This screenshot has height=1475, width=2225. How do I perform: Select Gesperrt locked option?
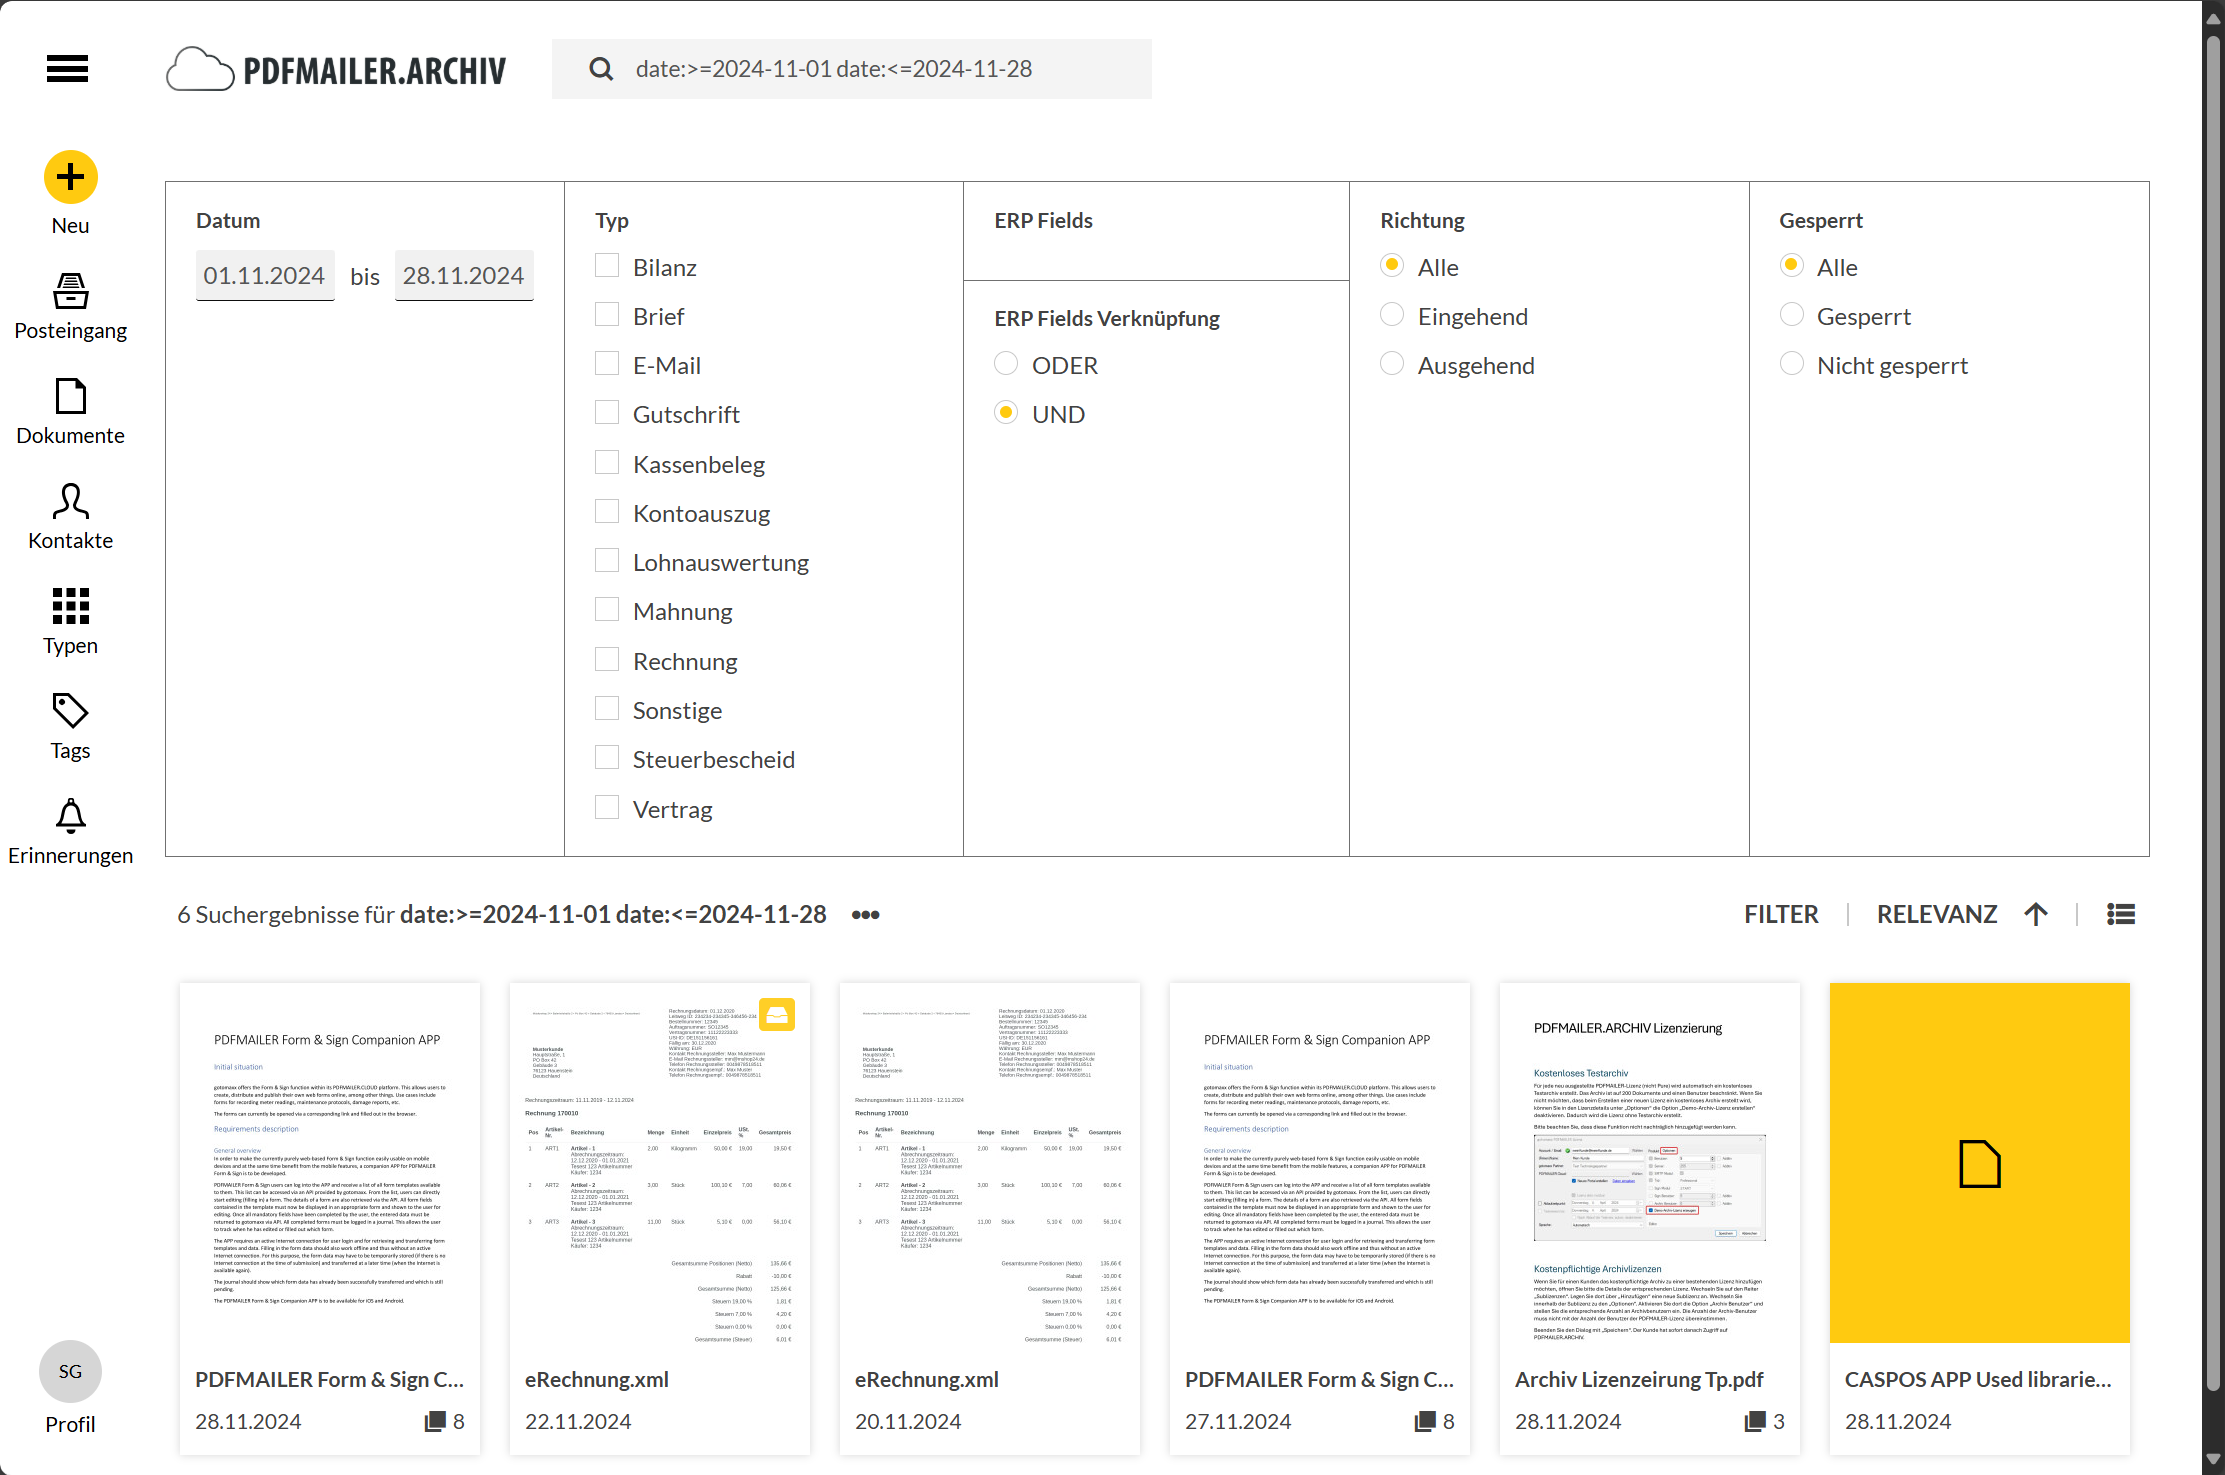pyautogui.click(x=1792, y=315)
